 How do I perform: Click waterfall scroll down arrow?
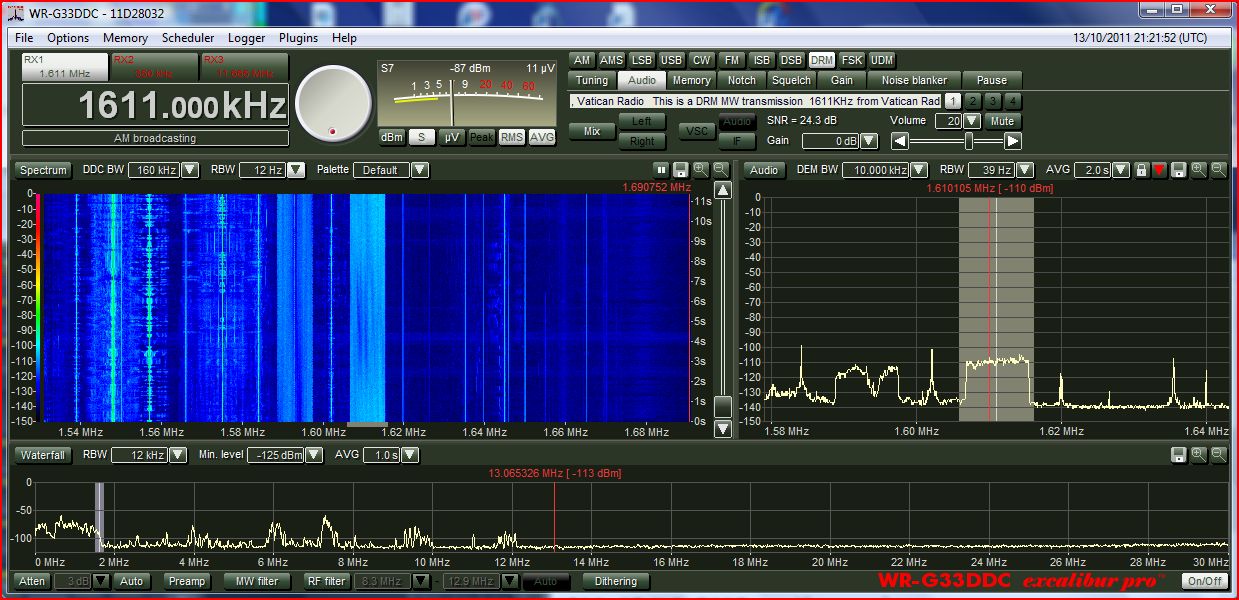723,429
